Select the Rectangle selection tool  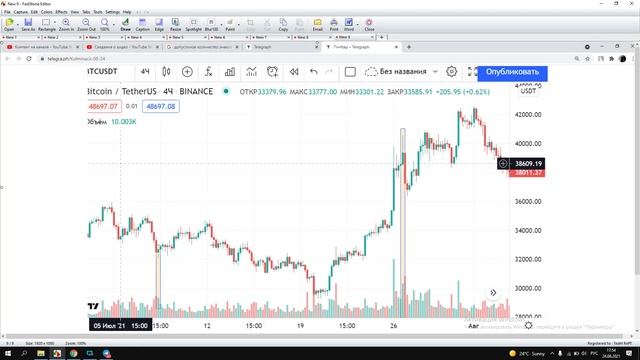tap(46, 23)
